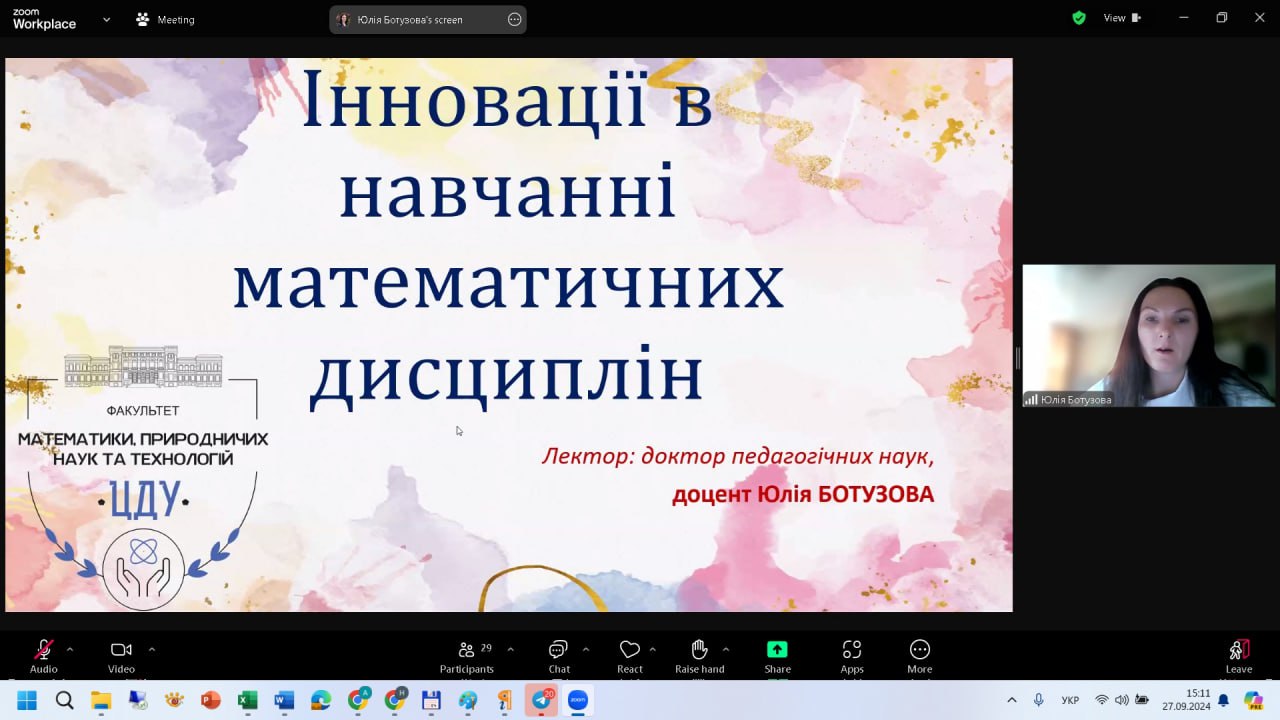
Task: Open the View layout menu
Action: (x=1122, y=18)
